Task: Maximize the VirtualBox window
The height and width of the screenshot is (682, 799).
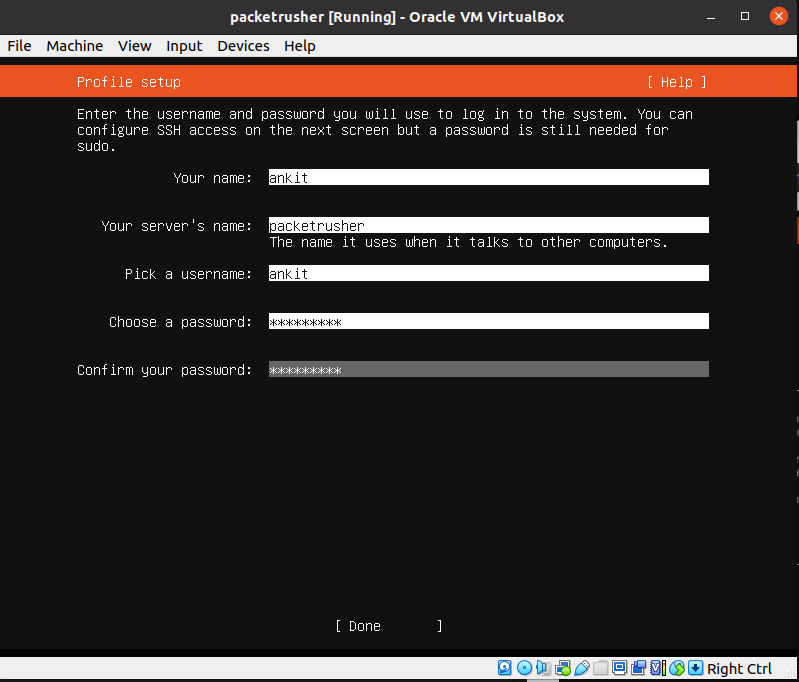Action: (x=744, y=16)
